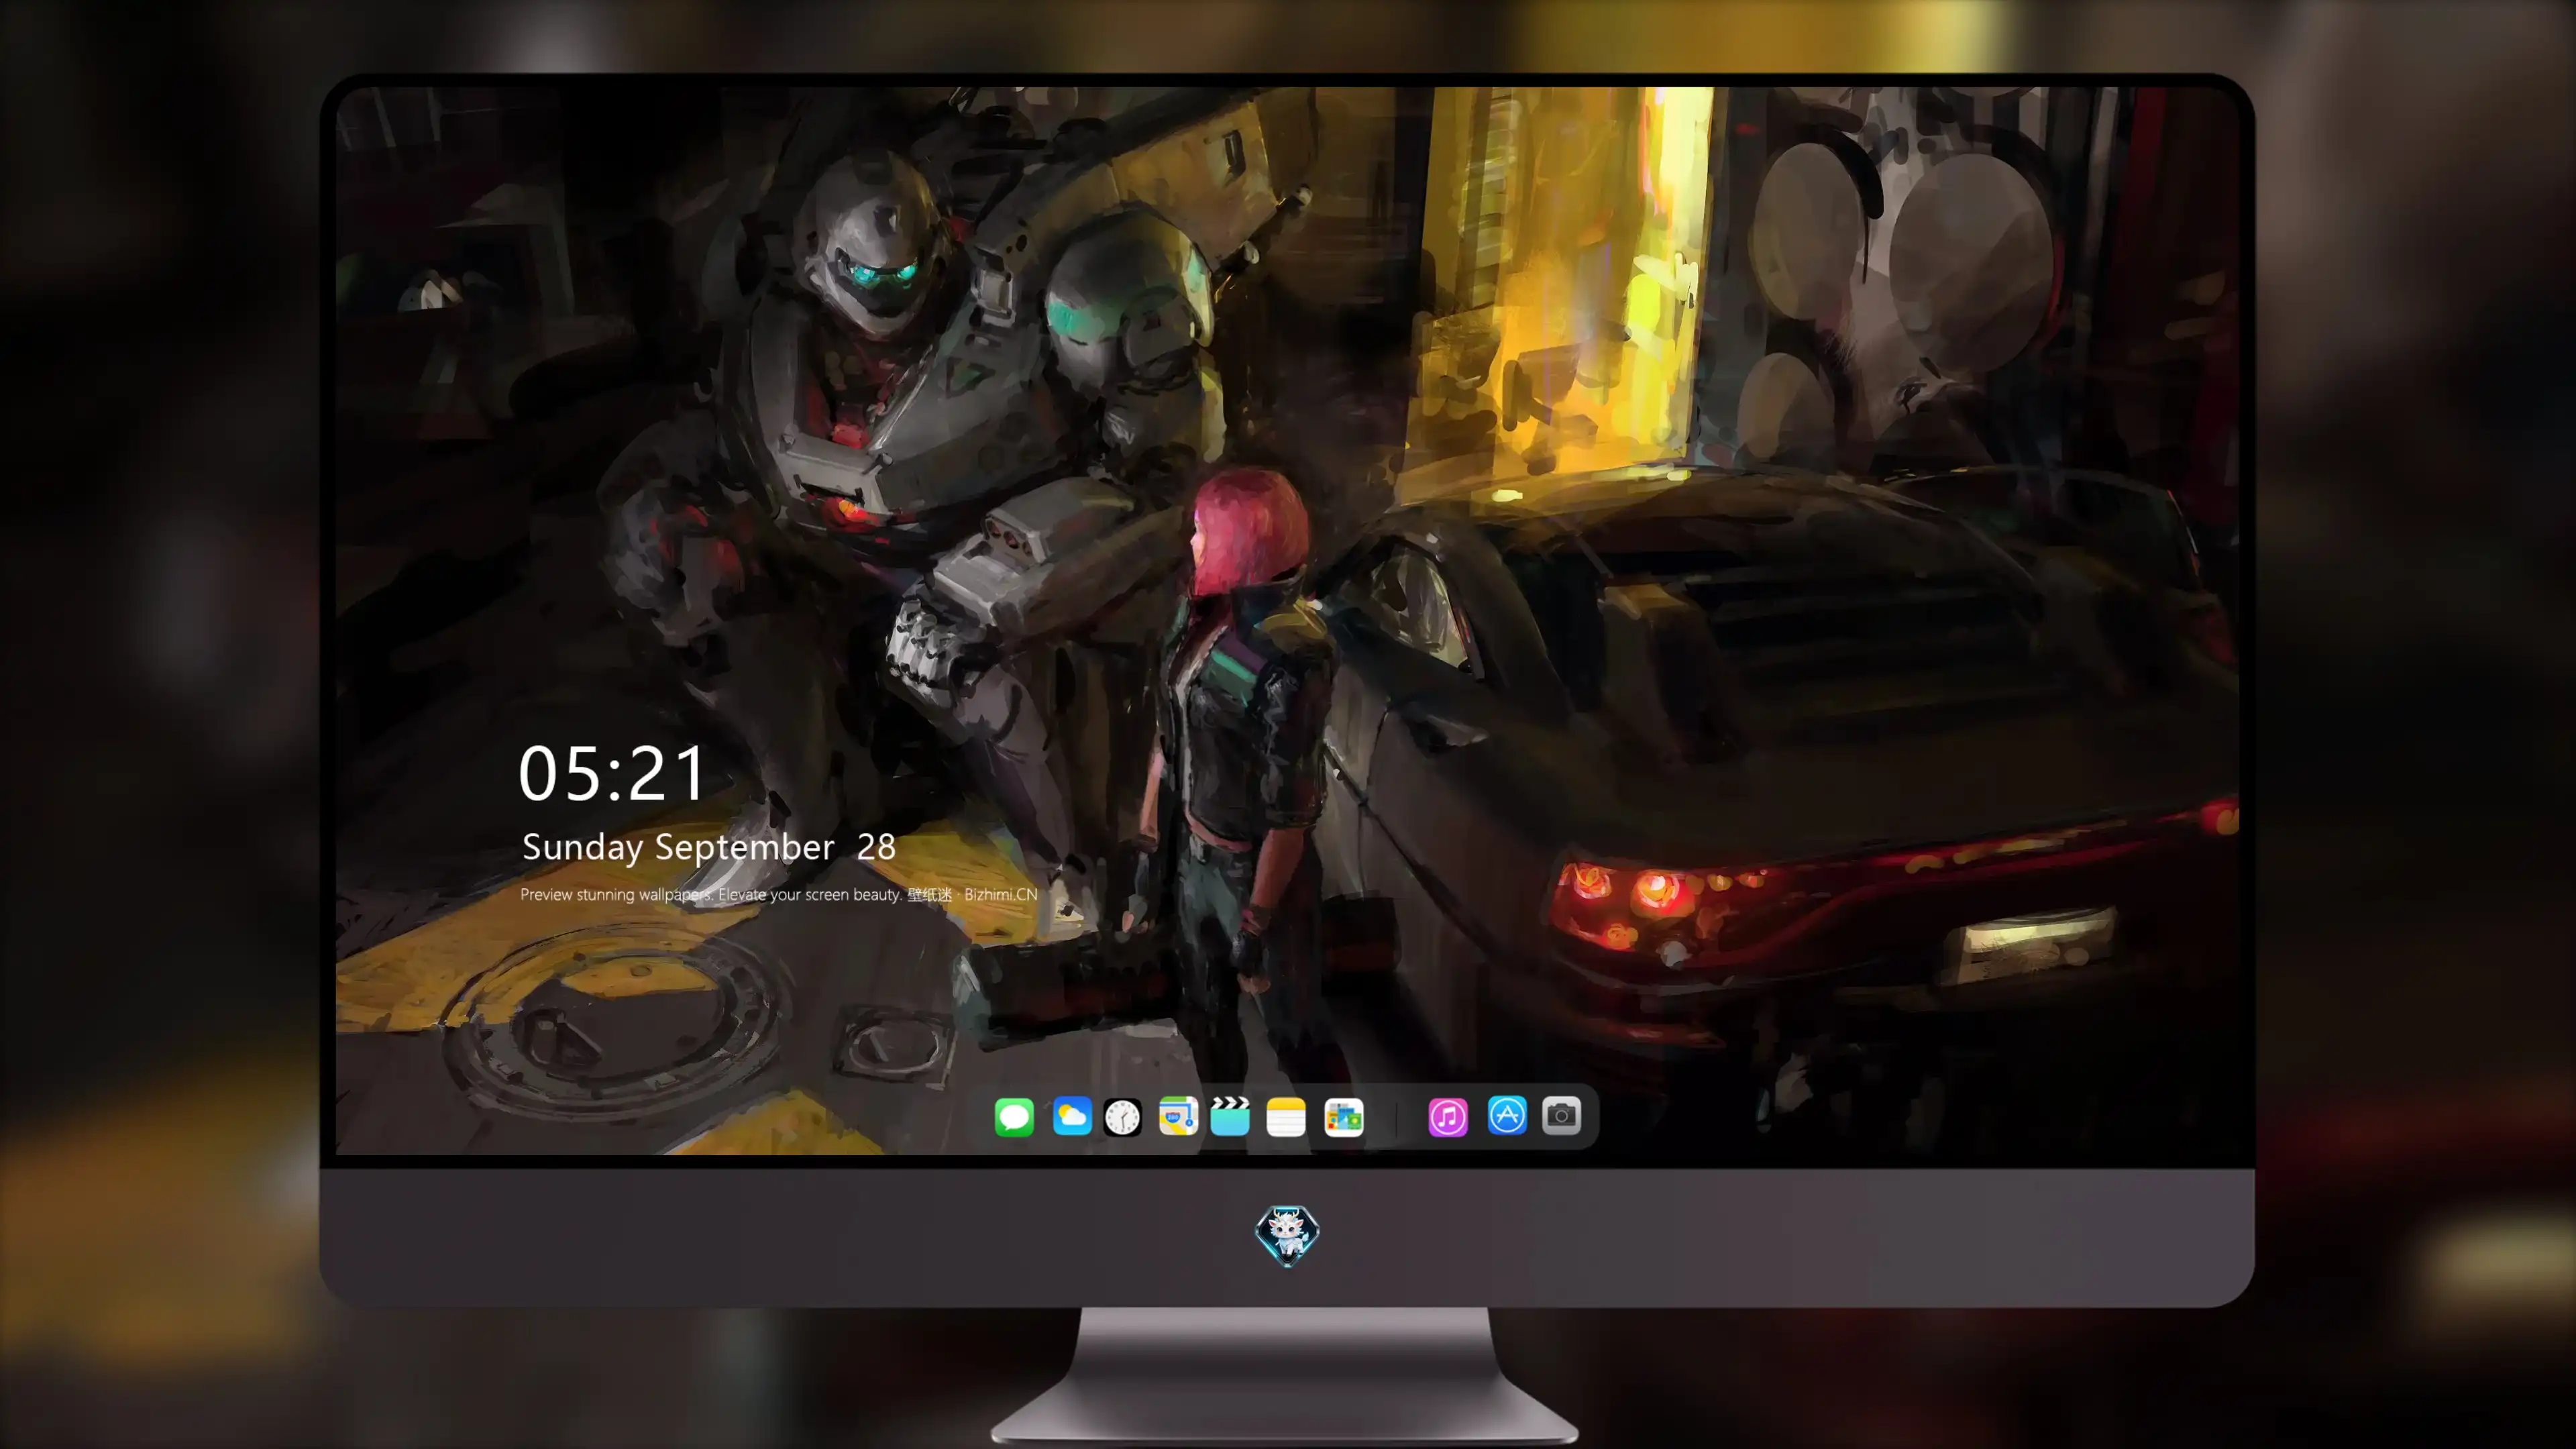Image resolution: width=2576 pixels, height=1449 pixels.
Task: Open the Messages app in the dock
Action: pyautogui.click(x=1014, y=1116)
